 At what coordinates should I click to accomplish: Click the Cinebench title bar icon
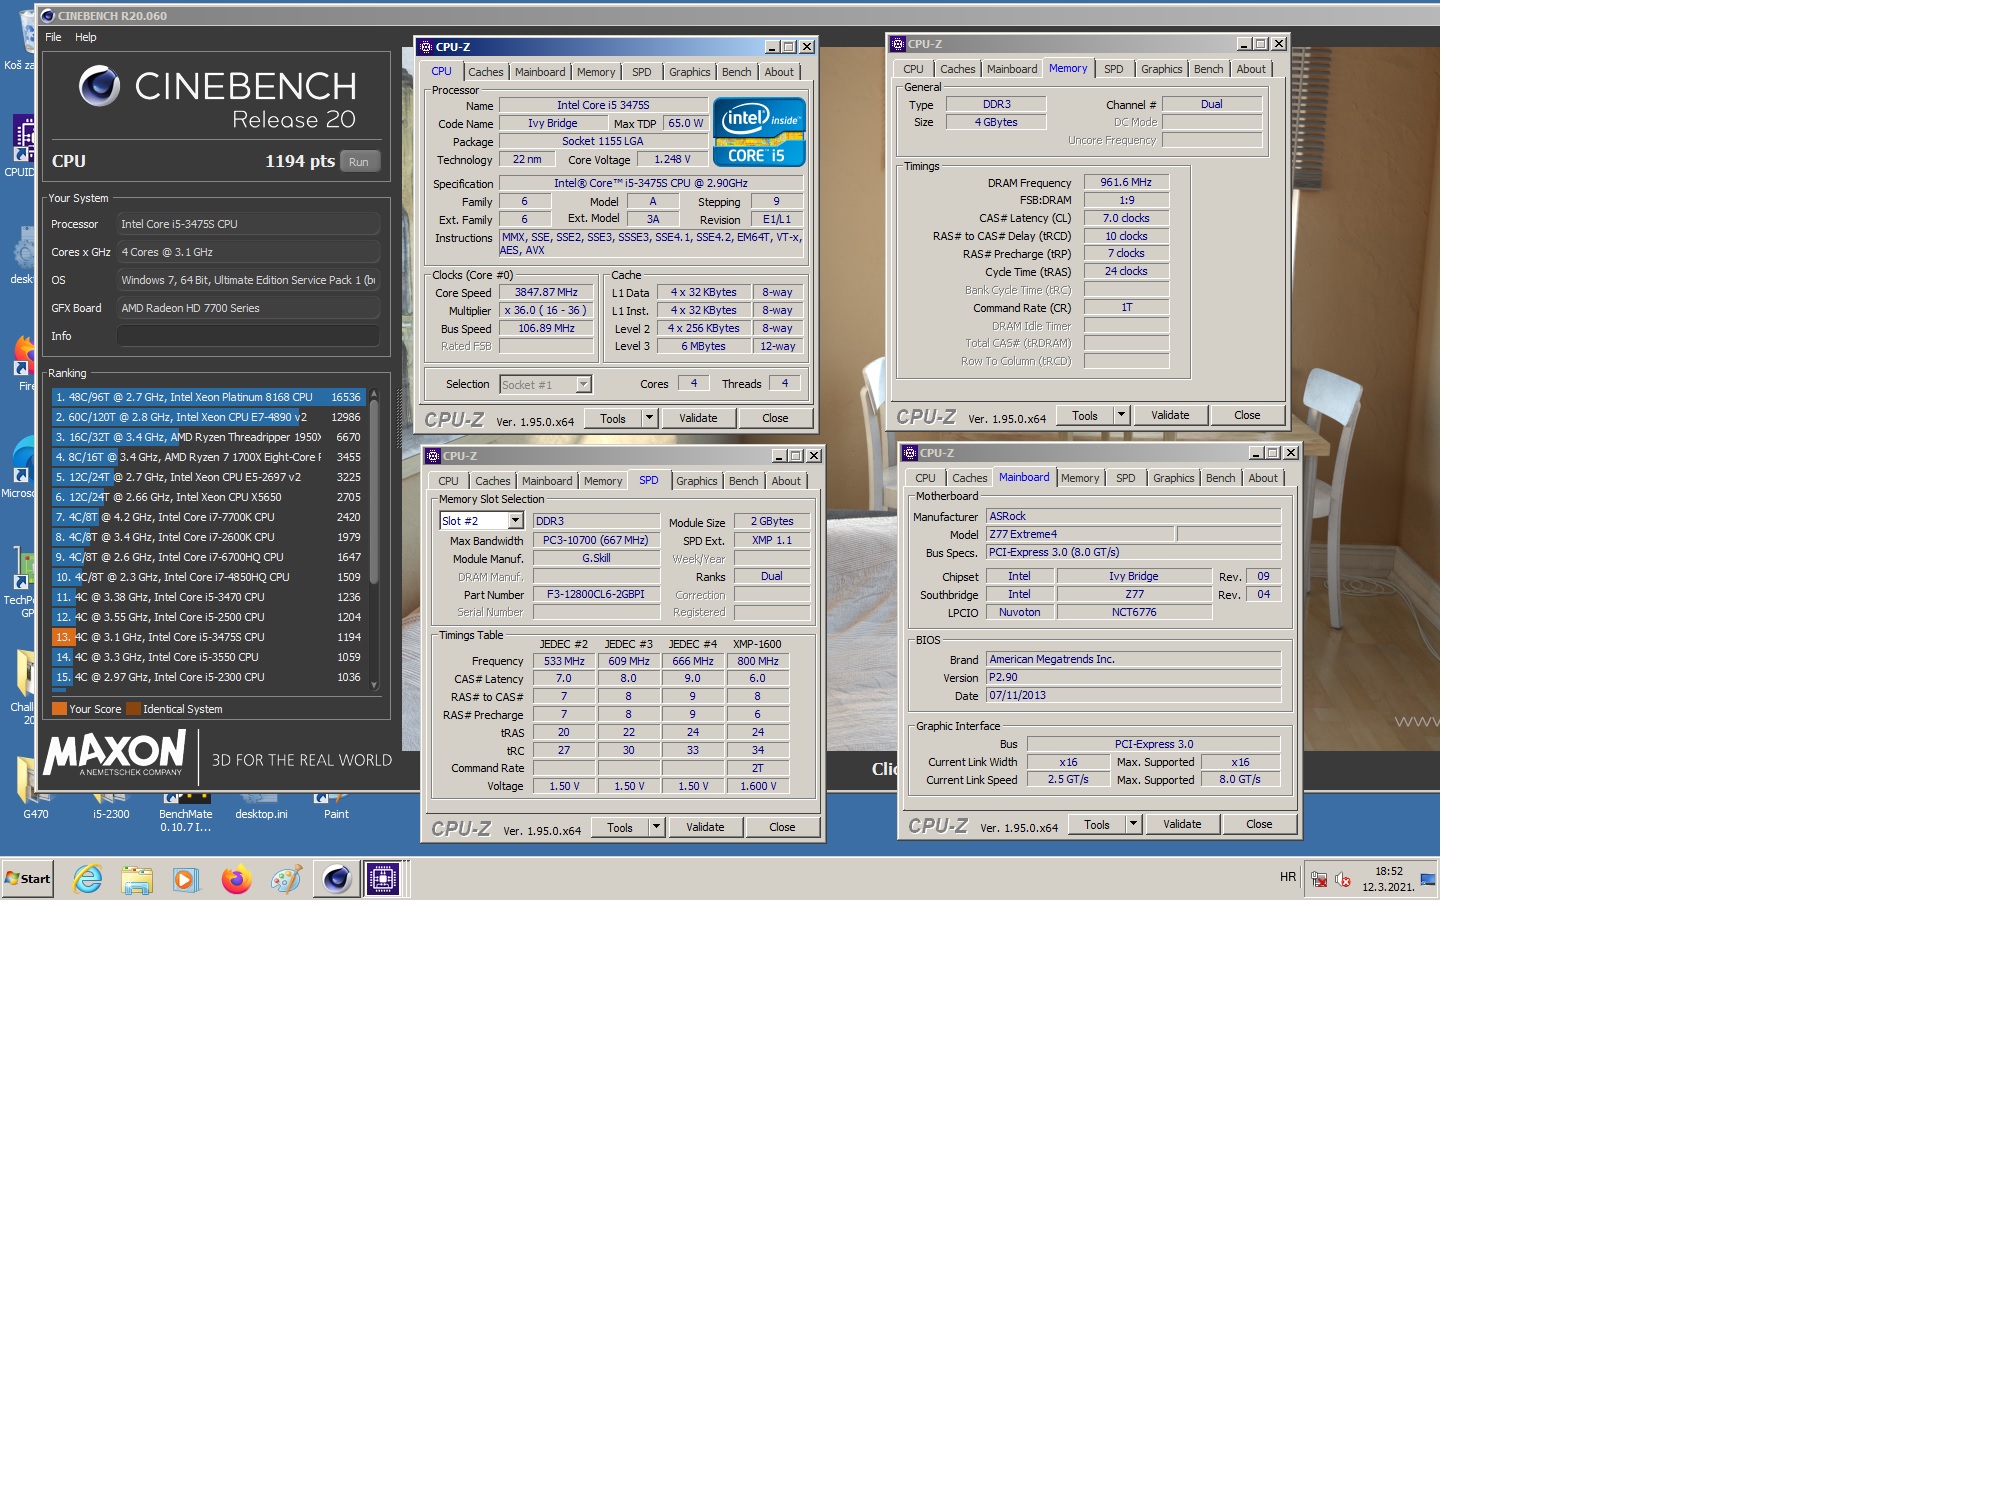47,16
